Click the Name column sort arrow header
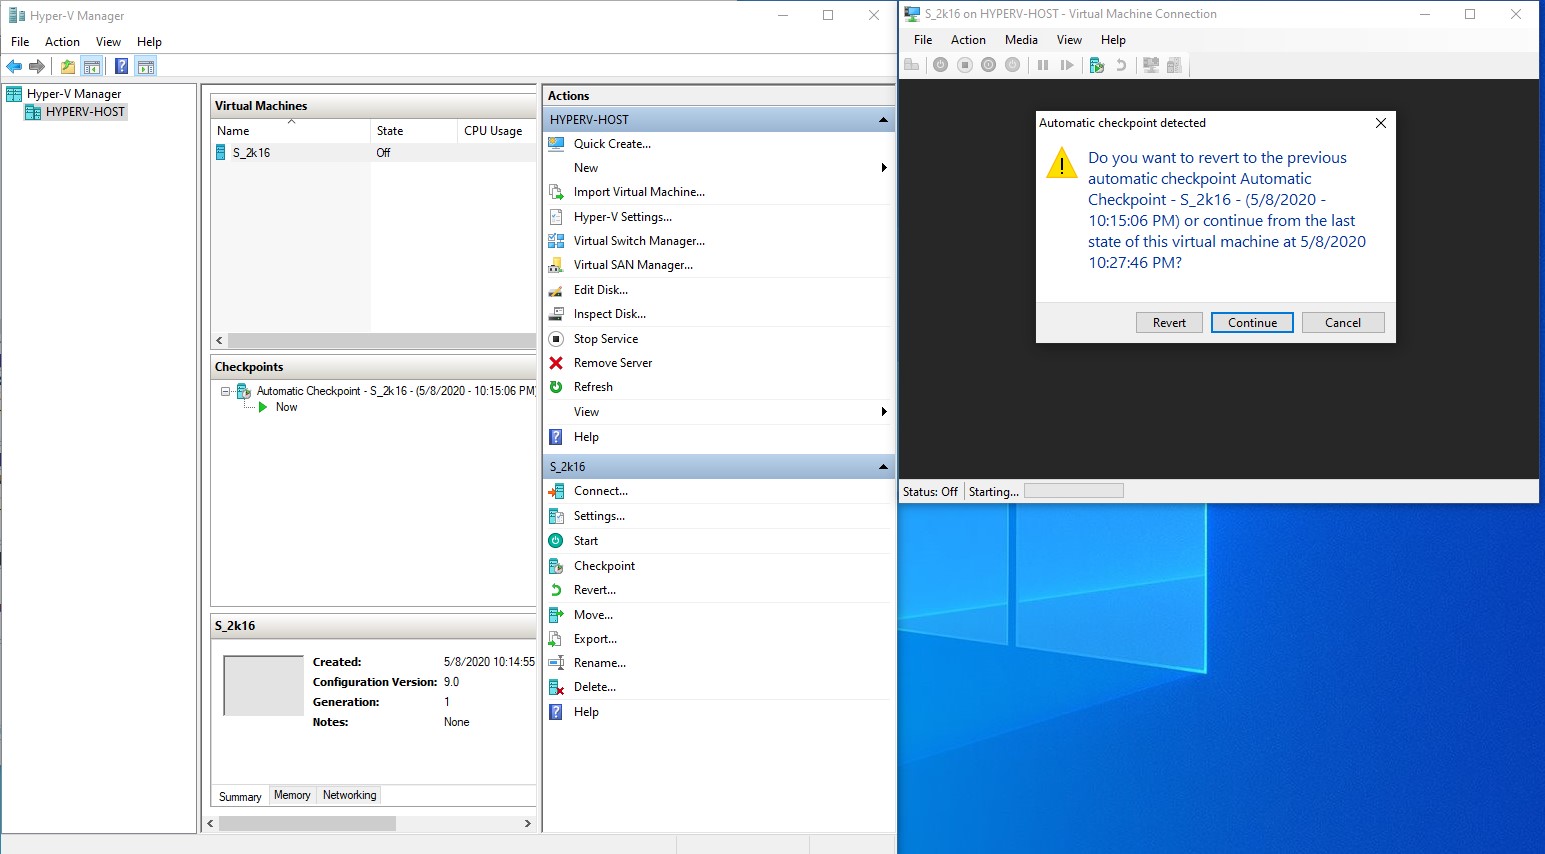This screenshot has width=1545, height=854. coord(291,122)
